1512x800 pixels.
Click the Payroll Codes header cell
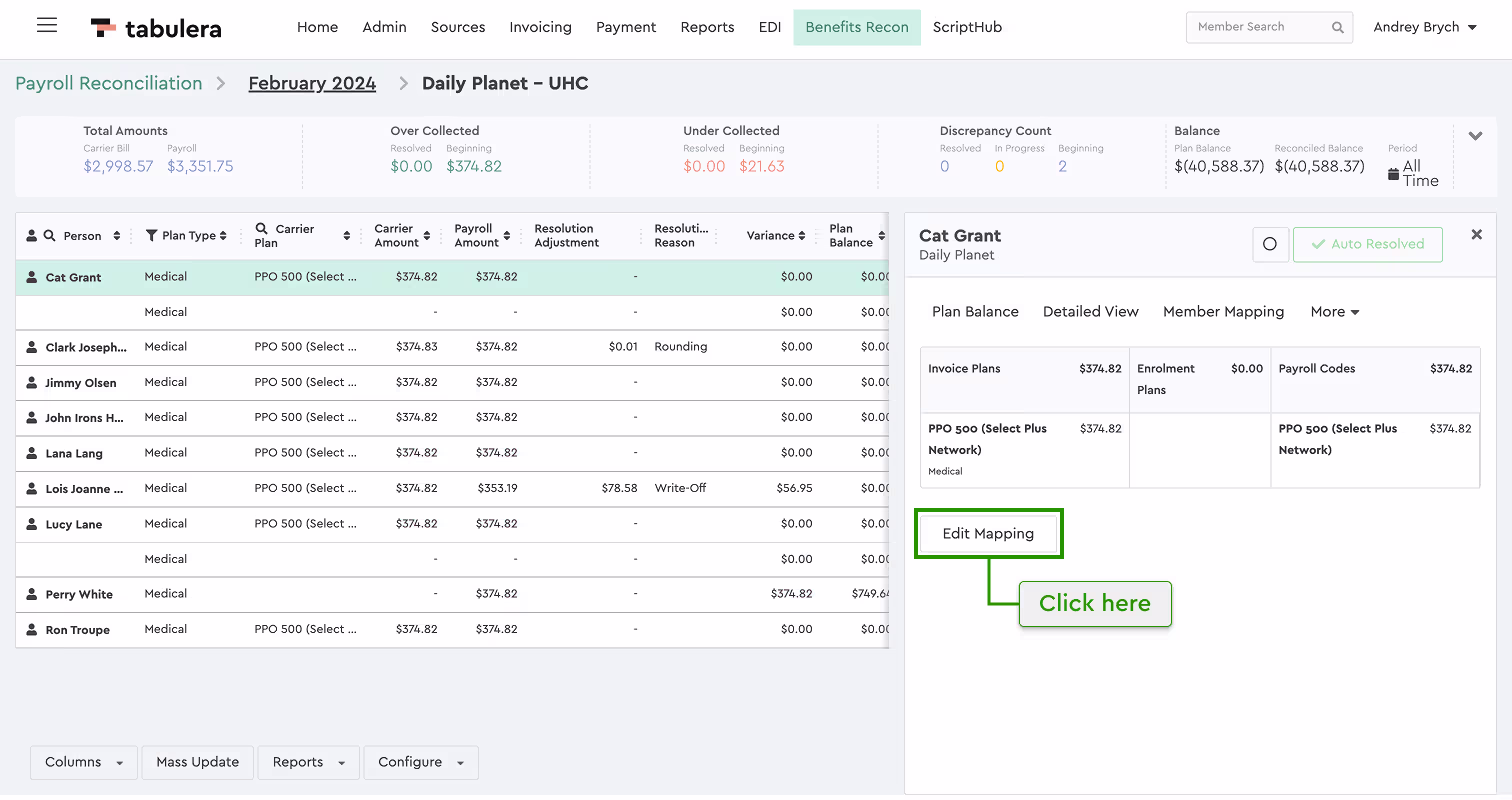(x=1375, y=379)
